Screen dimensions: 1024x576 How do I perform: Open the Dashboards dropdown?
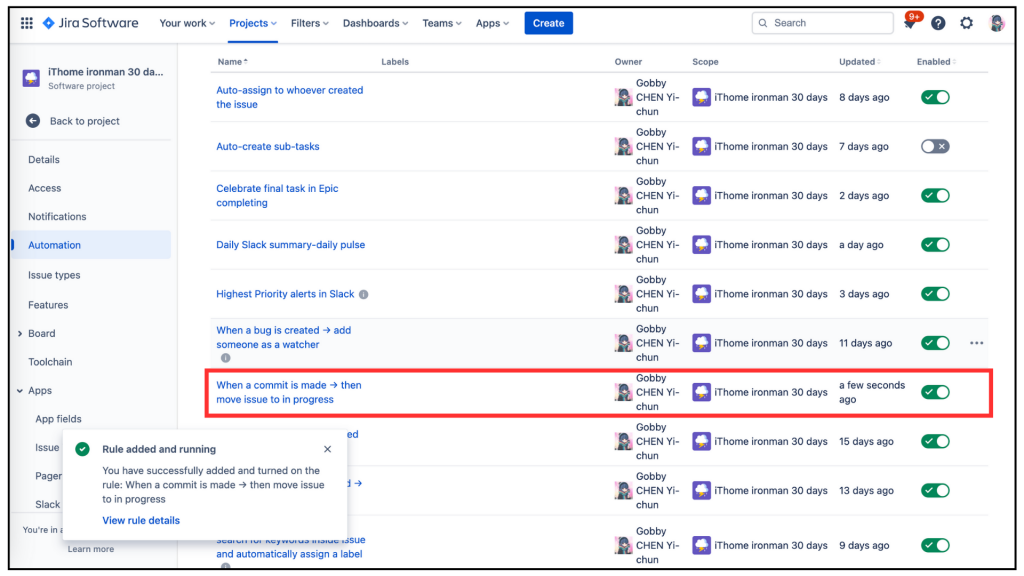[376, 23]
